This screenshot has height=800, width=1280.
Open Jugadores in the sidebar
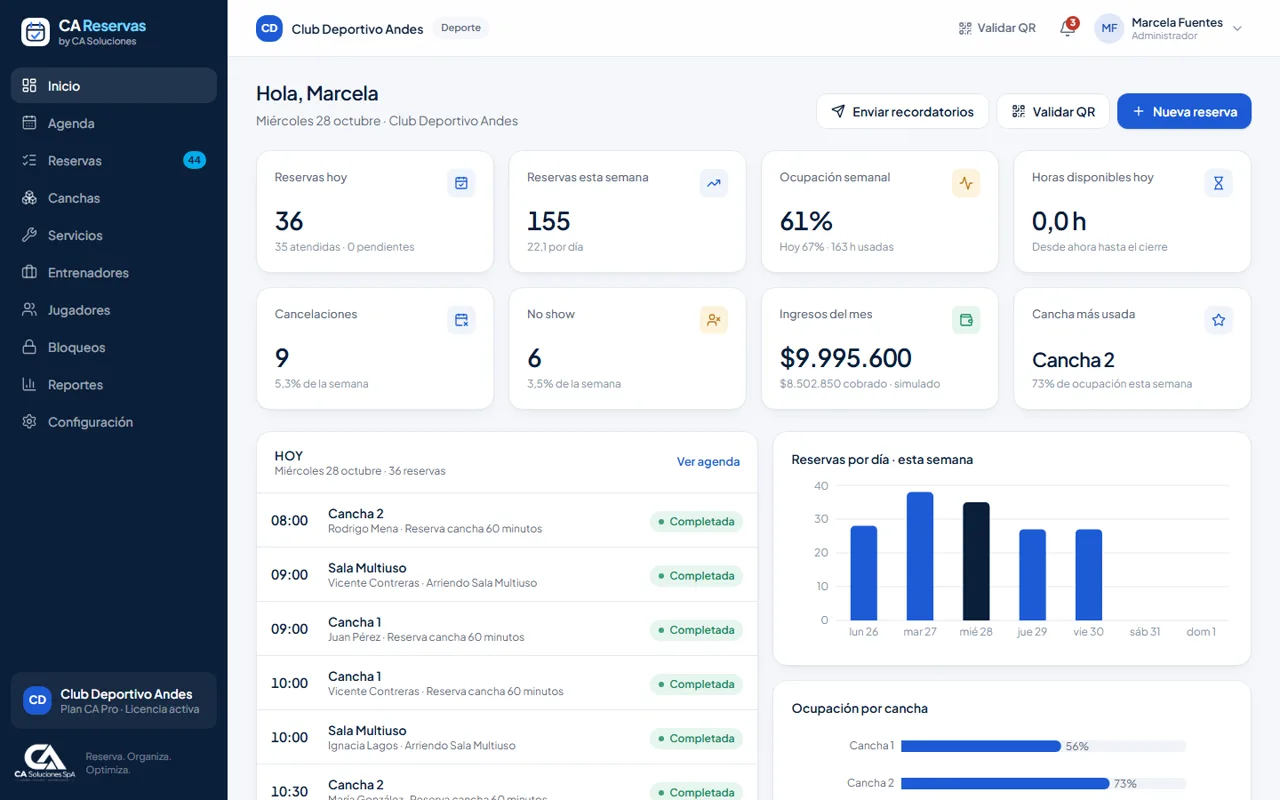[x=114, y=310]
